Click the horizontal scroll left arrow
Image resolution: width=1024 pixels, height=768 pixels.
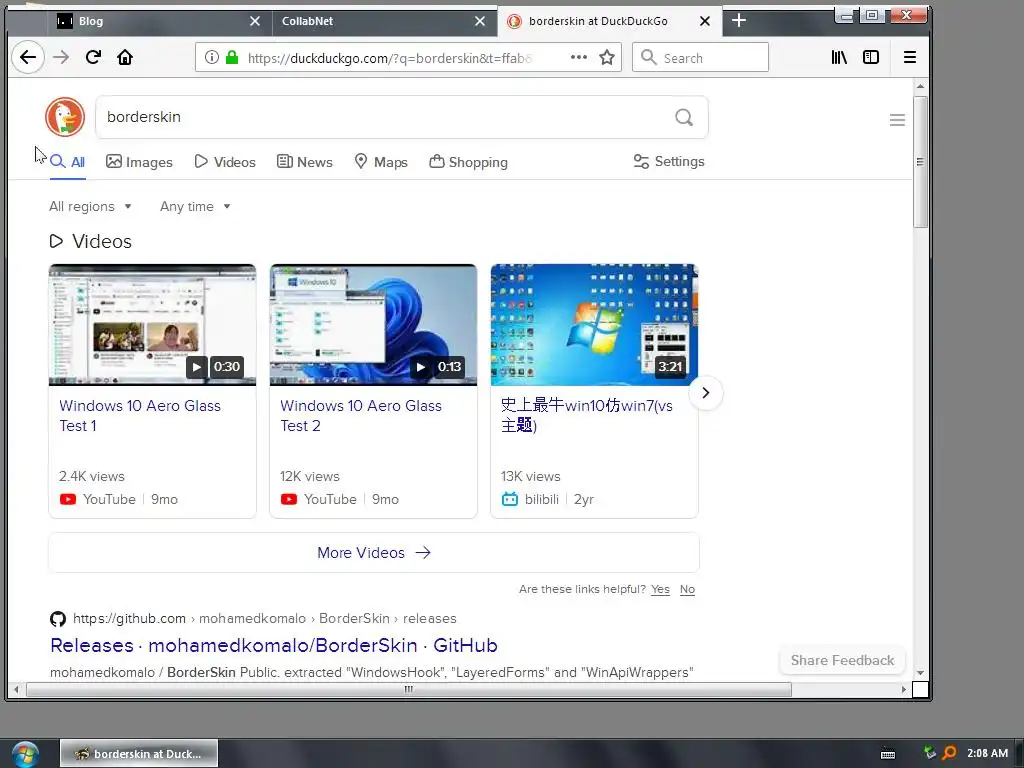[16, 689]
